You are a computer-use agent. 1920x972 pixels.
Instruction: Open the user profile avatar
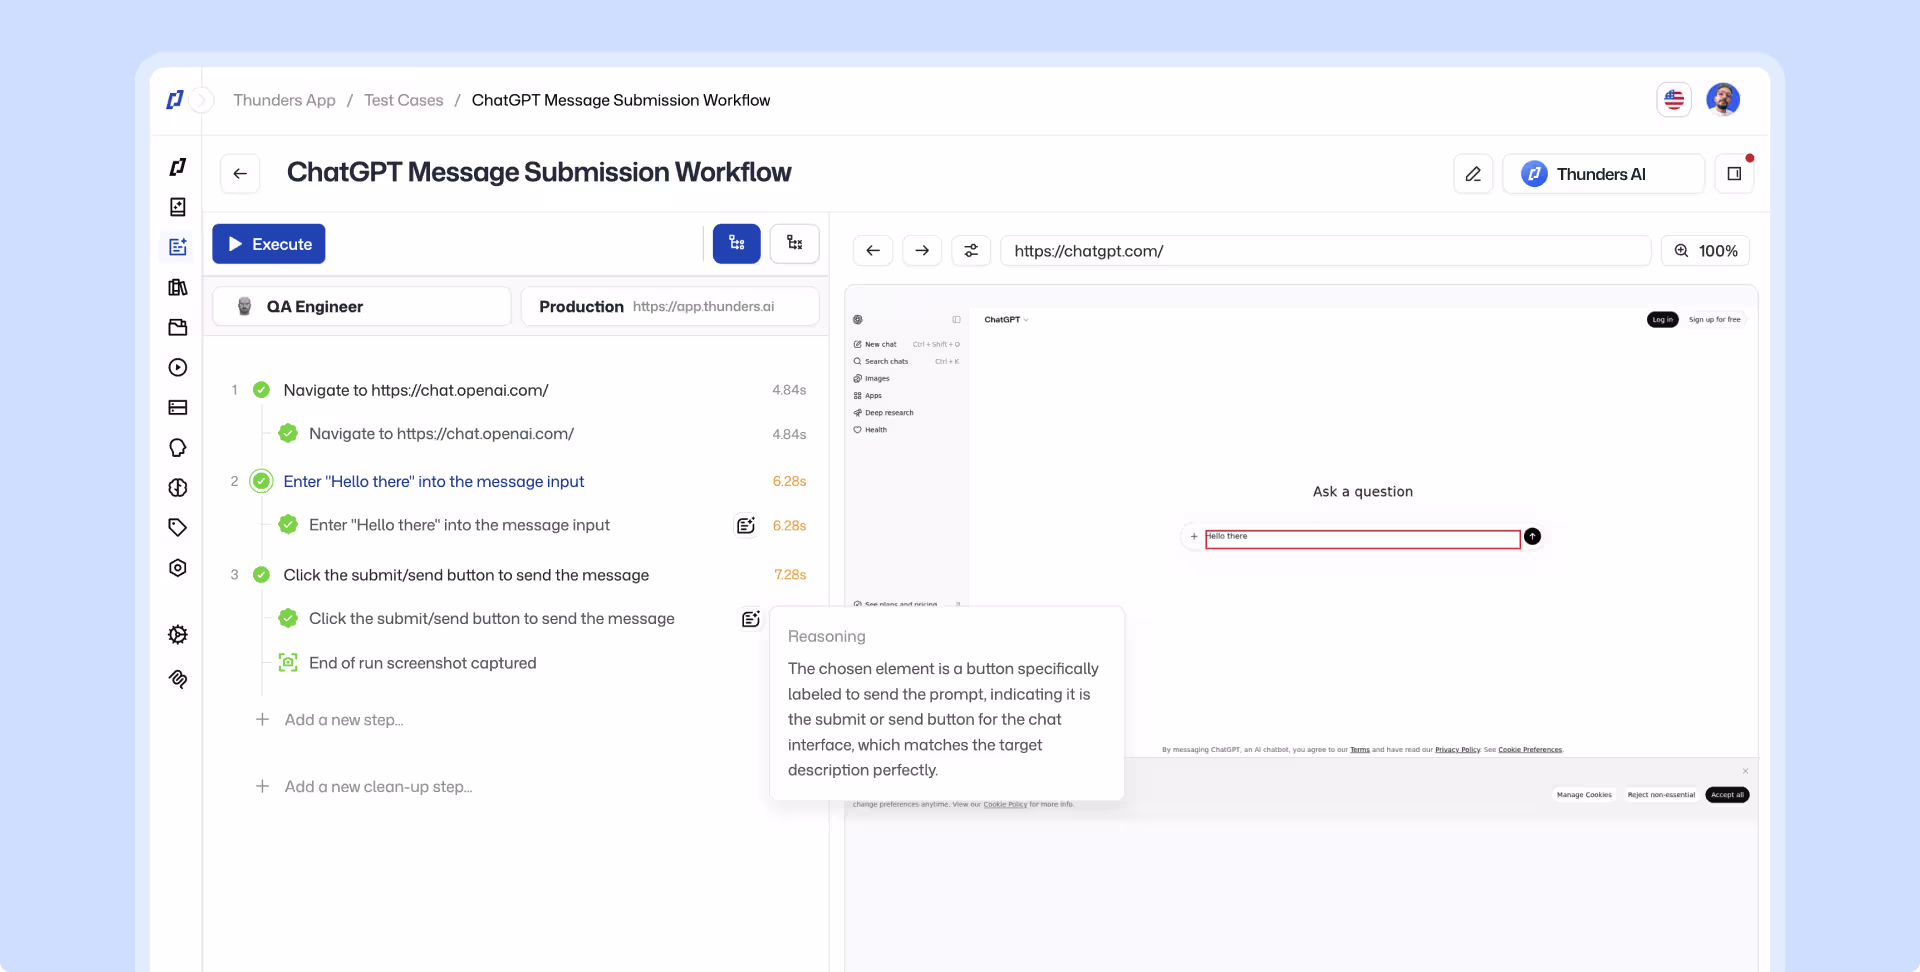(x=1723, y=100)
